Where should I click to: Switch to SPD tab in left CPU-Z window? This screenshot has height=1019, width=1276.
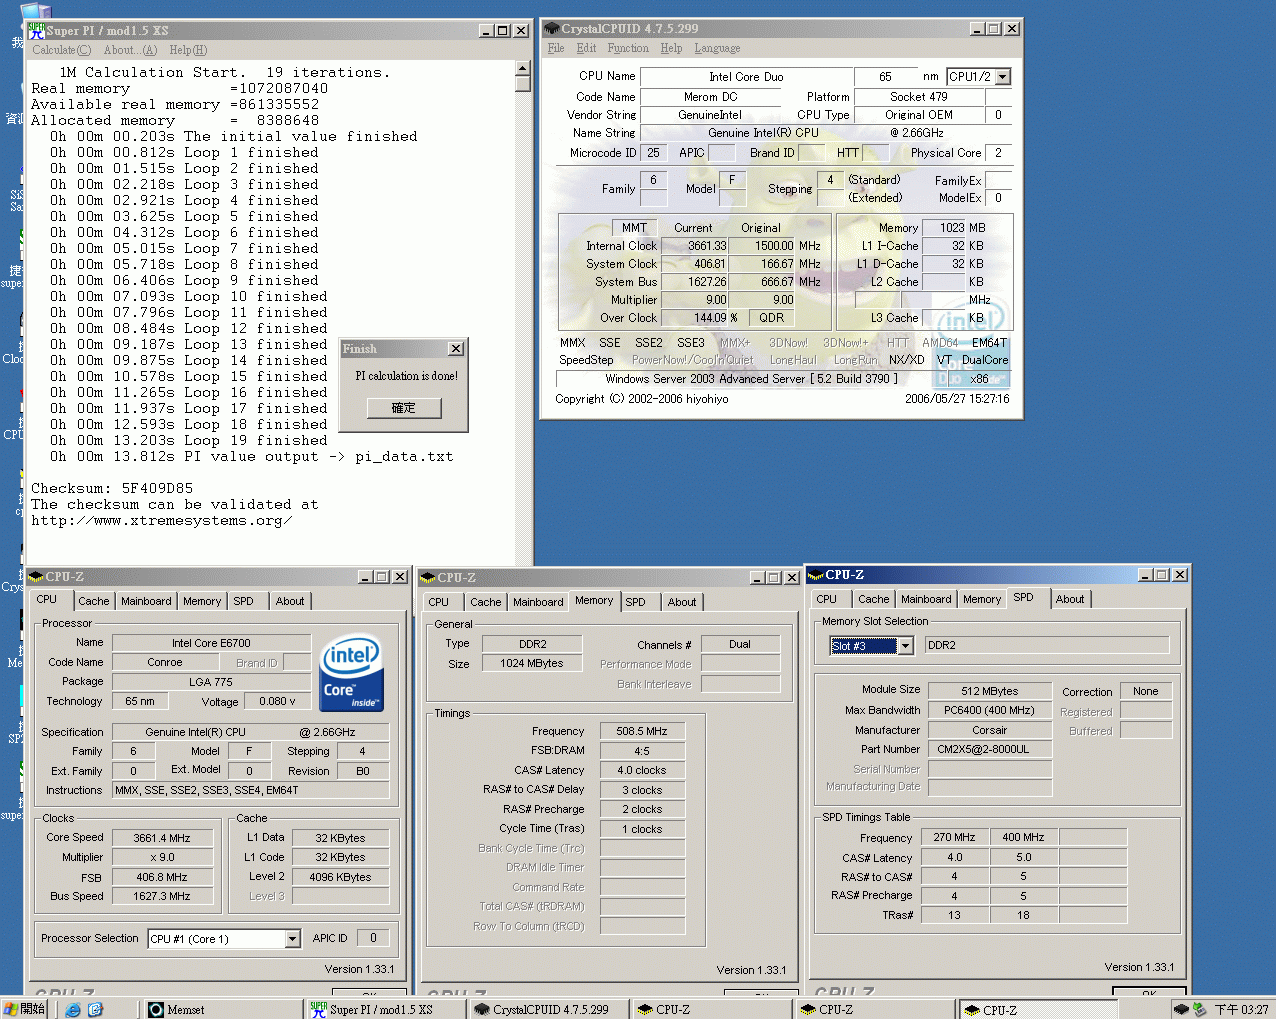tap(244, 601)
